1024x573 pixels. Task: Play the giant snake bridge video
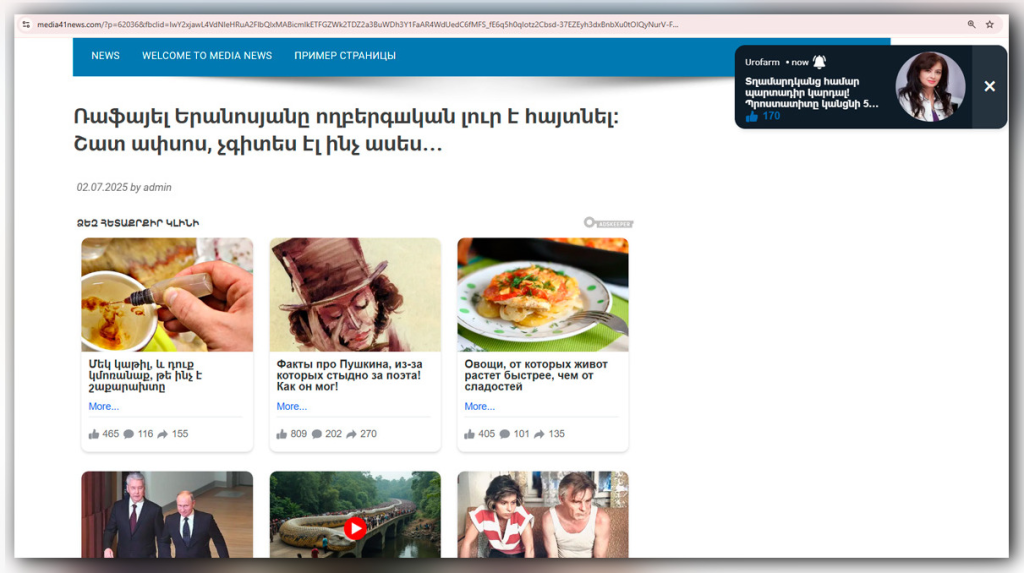355,528
